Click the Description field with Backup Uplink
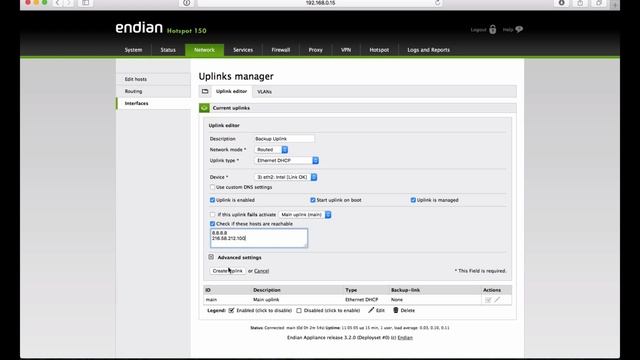This screenshot has height=360, width=640. pos(284,139)
